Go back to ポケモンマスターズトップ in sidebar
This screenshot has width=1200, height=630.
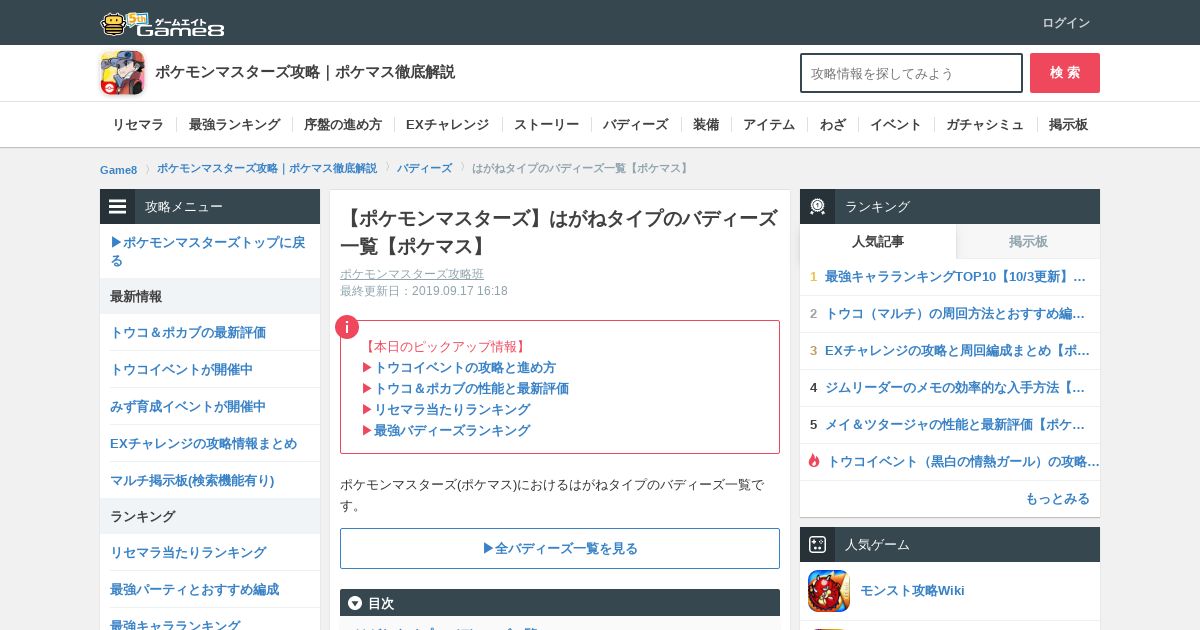pyautogui.click(x=210, y=251)
